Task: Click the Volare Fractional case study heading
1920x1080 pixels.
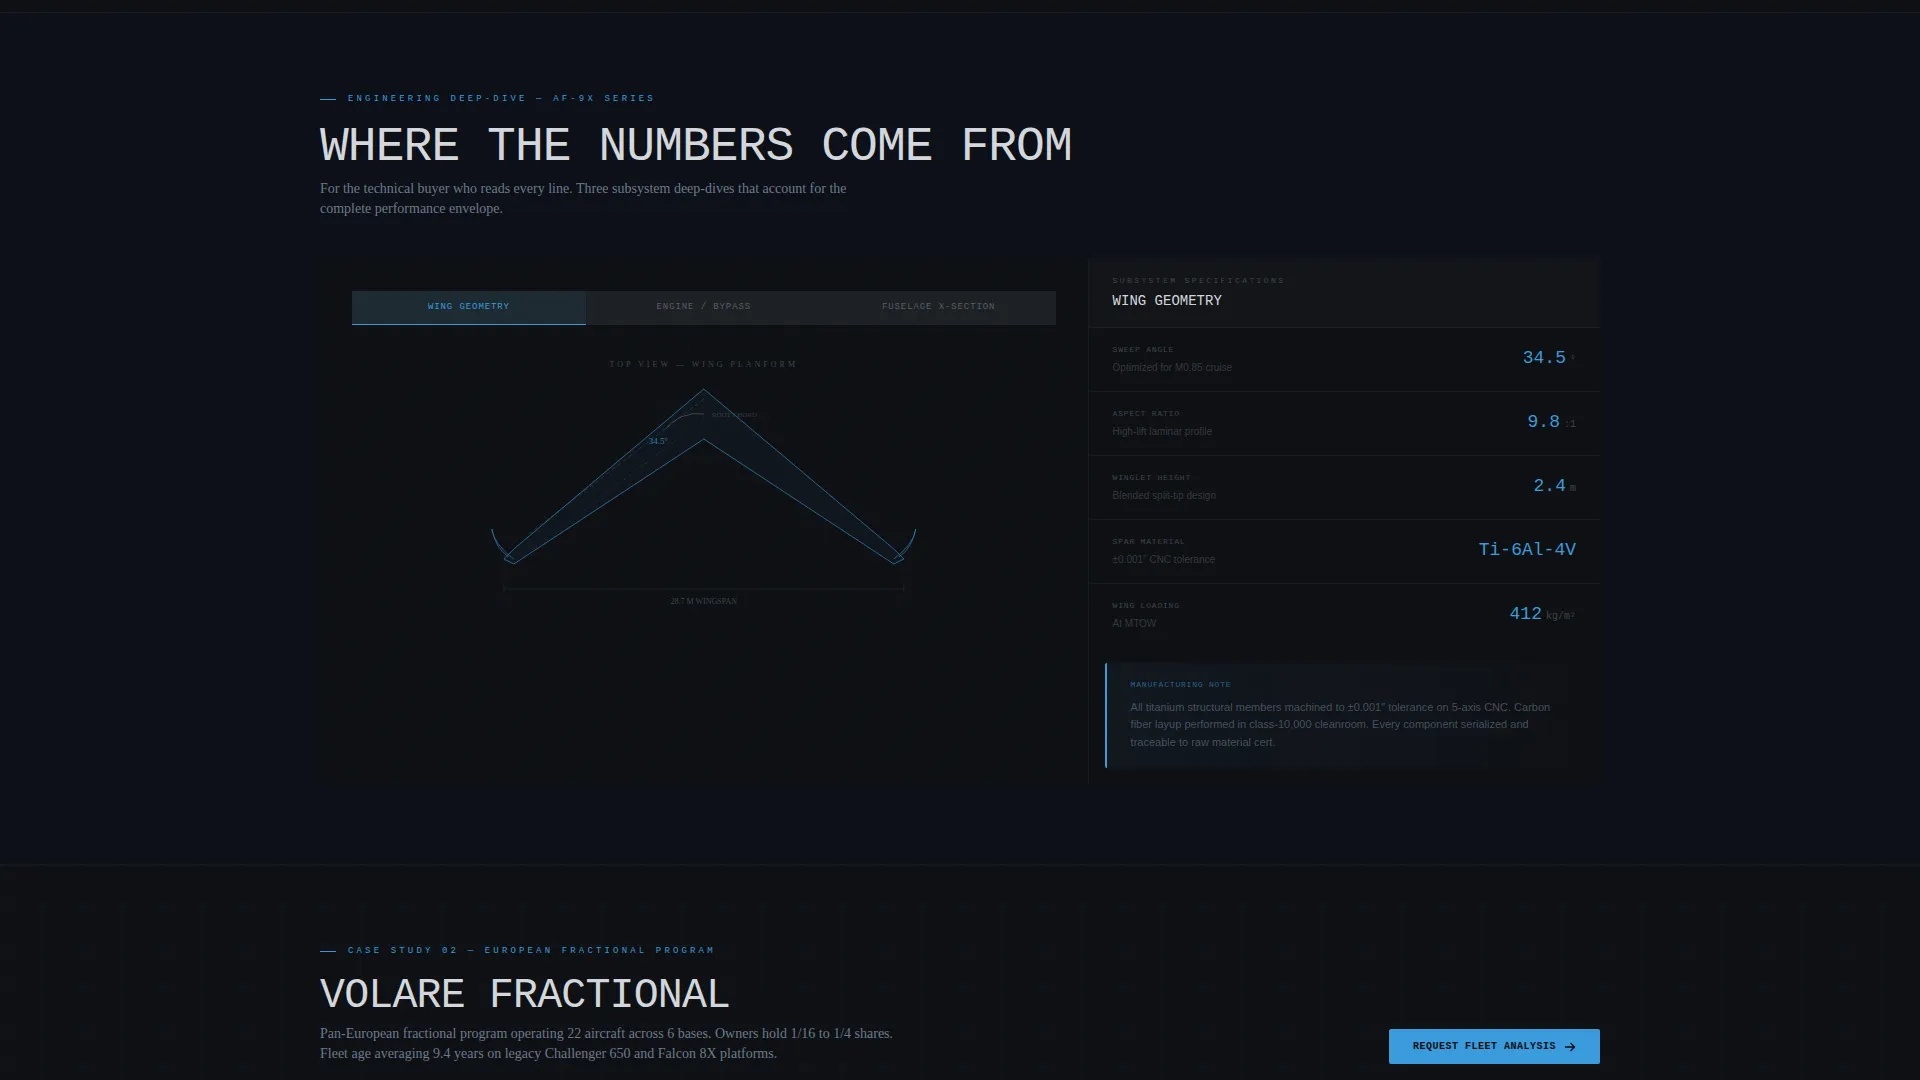Action: (525, 994)
